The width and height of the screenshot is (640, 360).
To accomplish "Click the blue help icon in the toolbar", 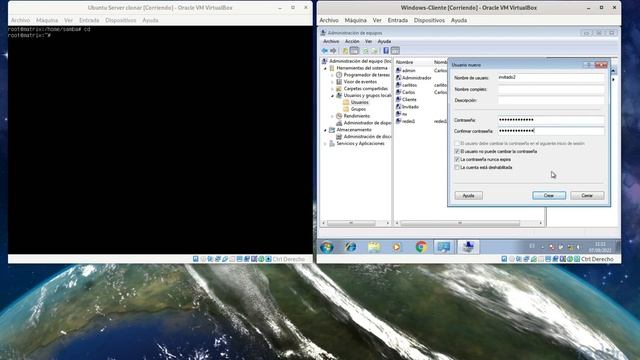I will click(386, 51).
